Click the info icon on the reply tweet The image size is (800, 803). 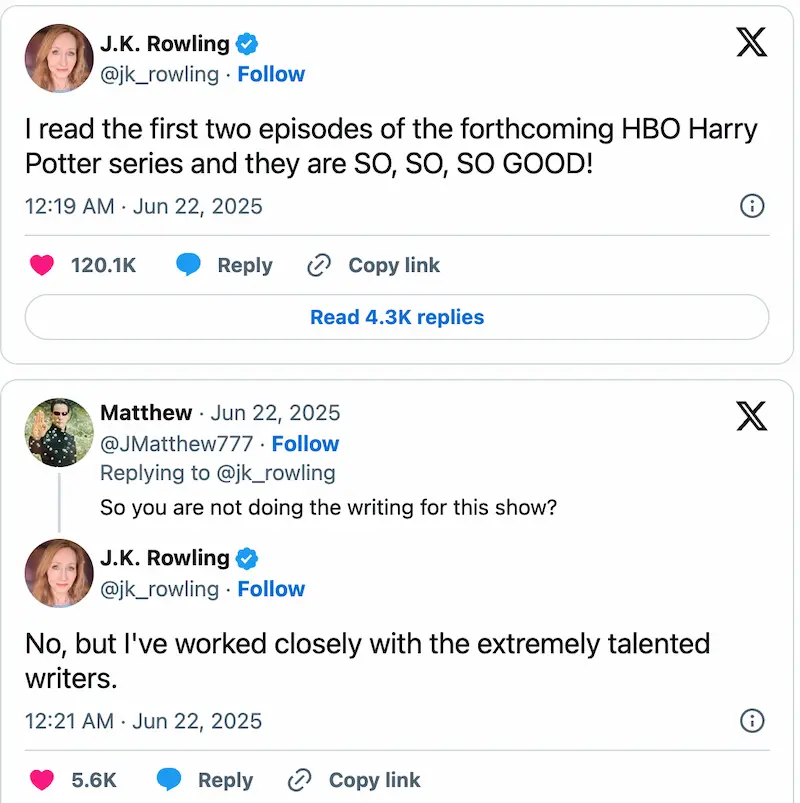tap(751, 720)
